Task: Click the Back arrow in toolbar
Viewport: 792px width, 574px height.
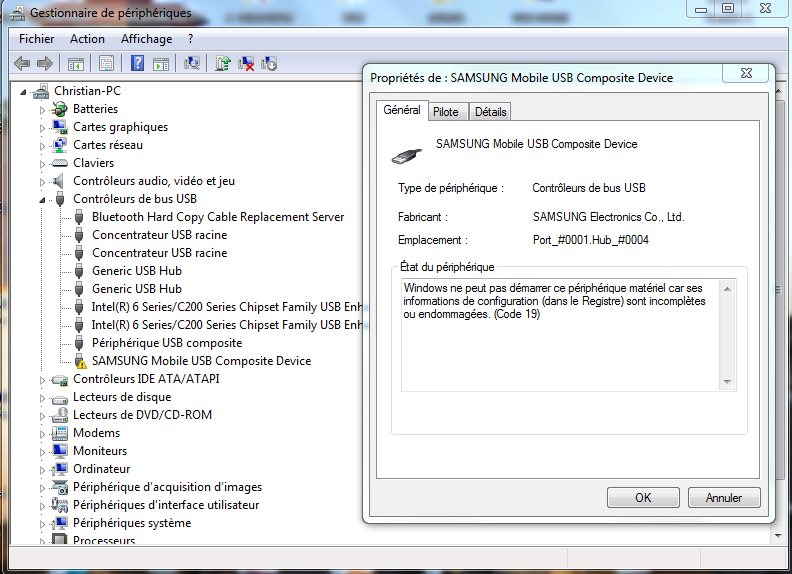Action: (x=22, y=63)
